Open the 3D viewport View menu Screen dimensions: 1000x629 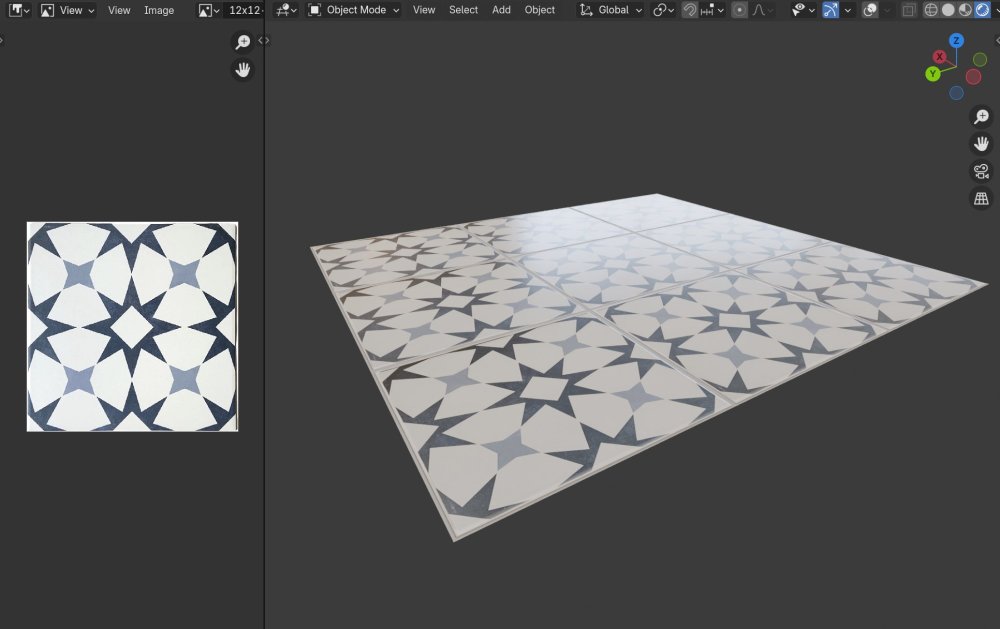[423, 10]
